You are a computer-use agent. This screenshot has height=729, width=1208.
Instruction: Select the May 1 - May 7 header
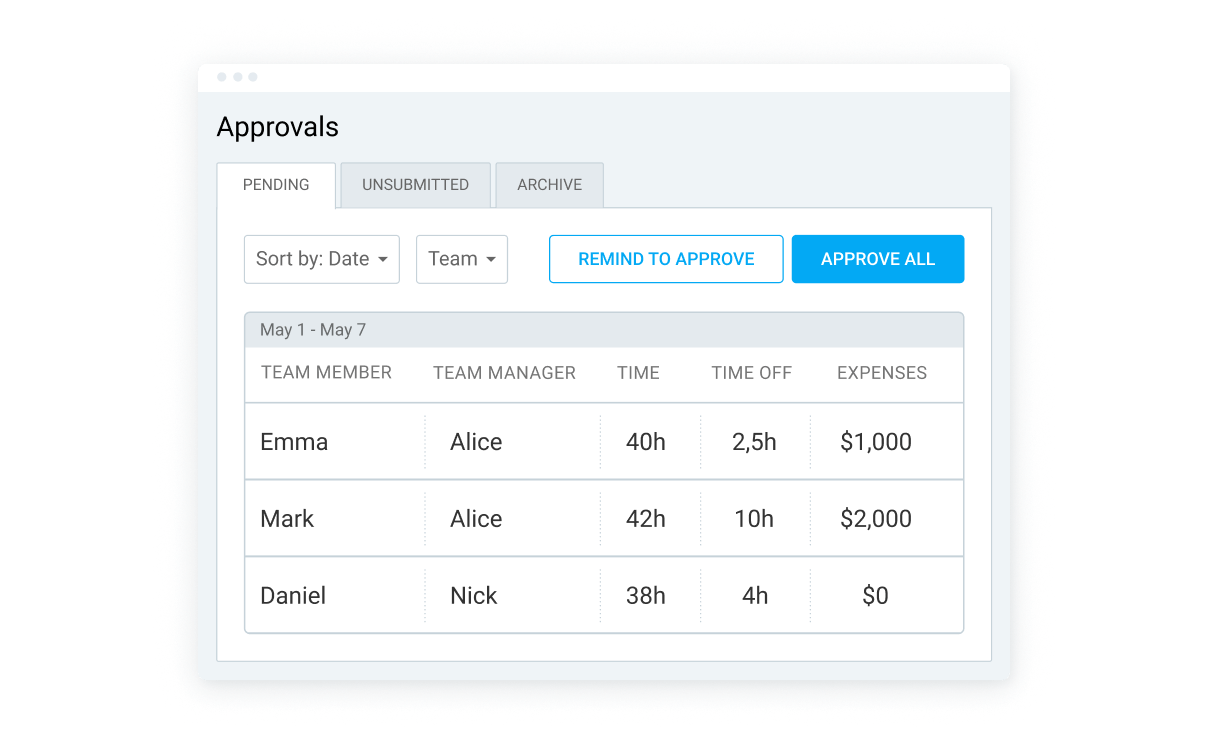tap(604, 330)
